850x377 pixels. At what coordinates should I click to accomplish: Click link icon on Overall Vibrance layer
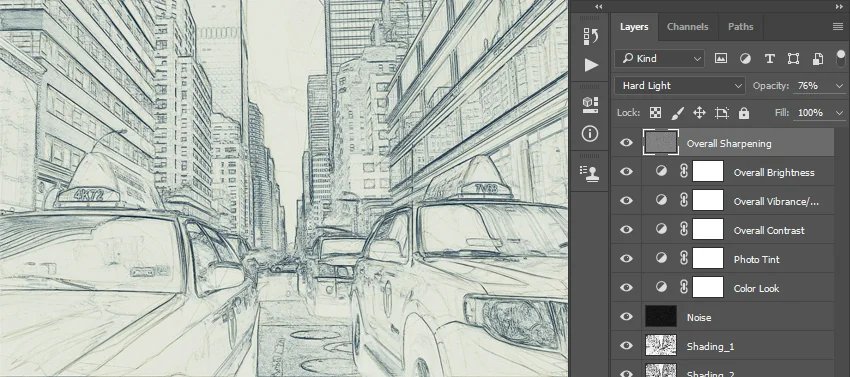tap(684, 200)
